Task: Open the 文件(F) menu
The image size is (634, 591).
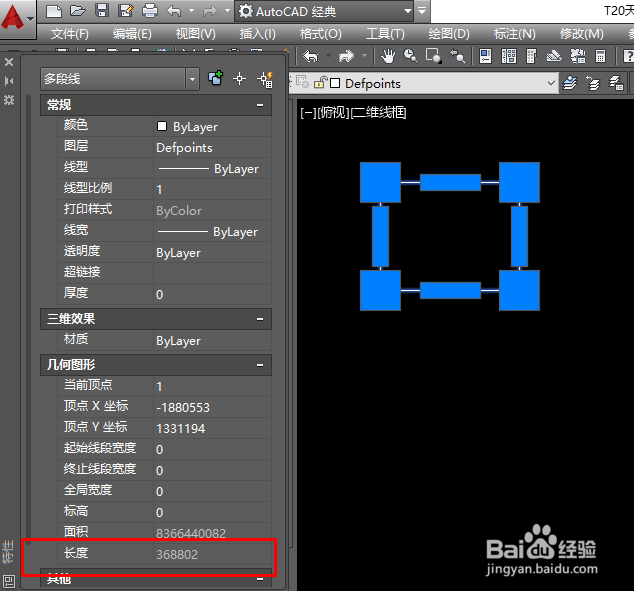Action: 70,34
